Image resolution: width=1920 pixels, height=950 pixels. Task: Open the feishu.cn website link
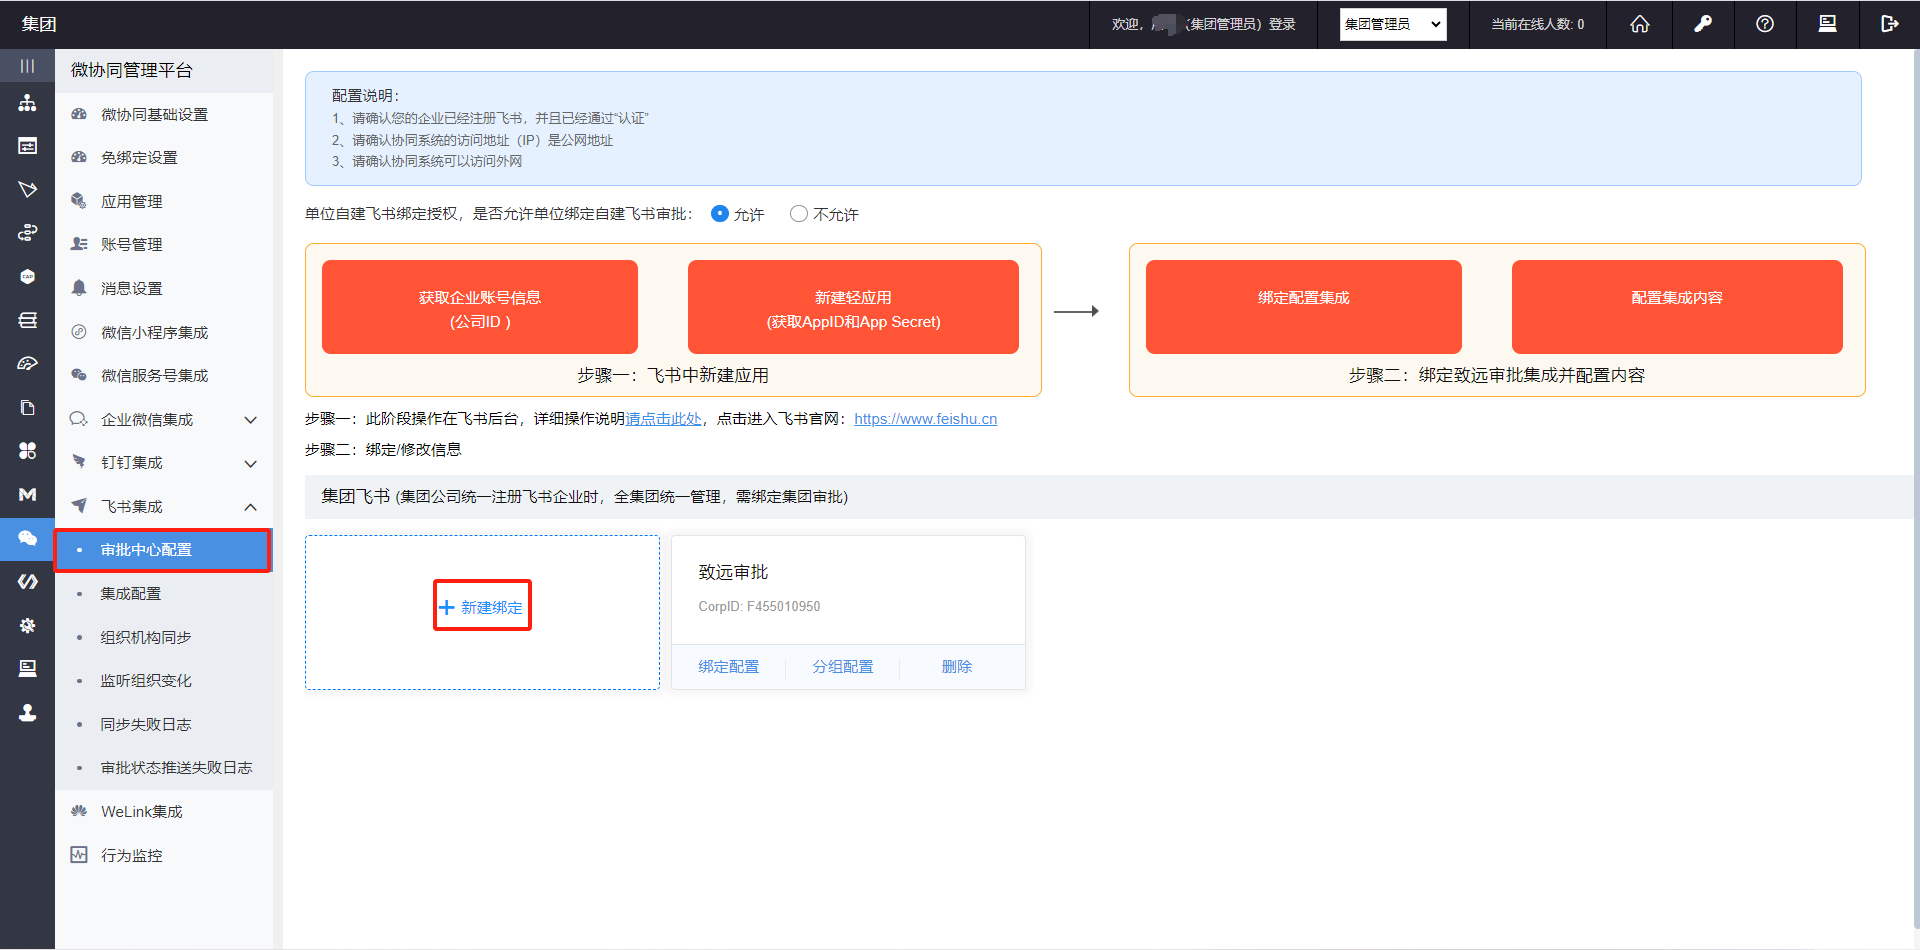tap(925, 419)
